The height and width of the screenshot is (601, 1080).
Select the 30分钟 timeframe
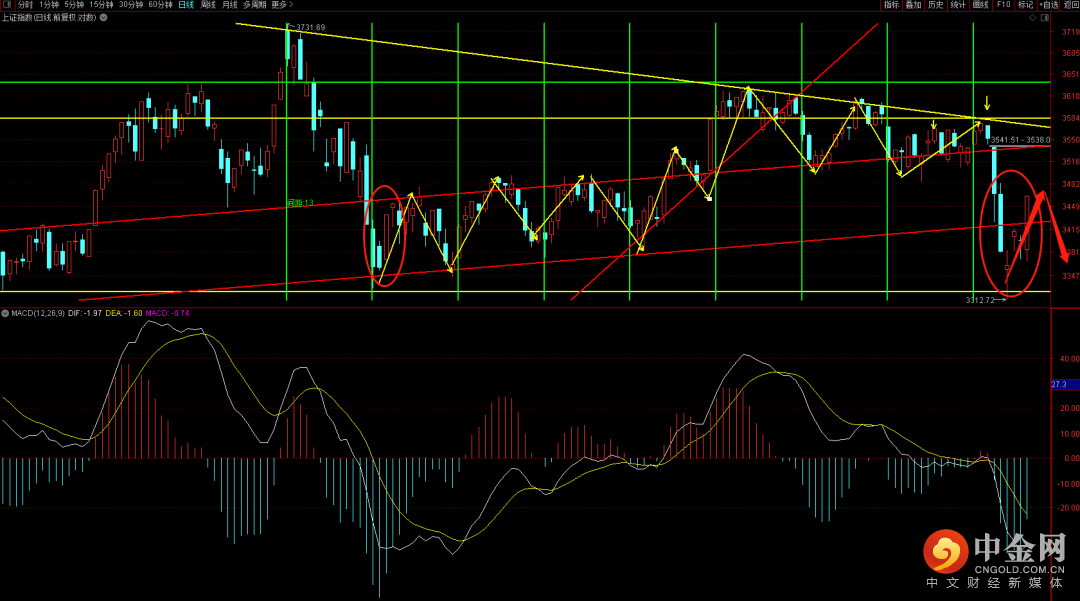[131, 5]
